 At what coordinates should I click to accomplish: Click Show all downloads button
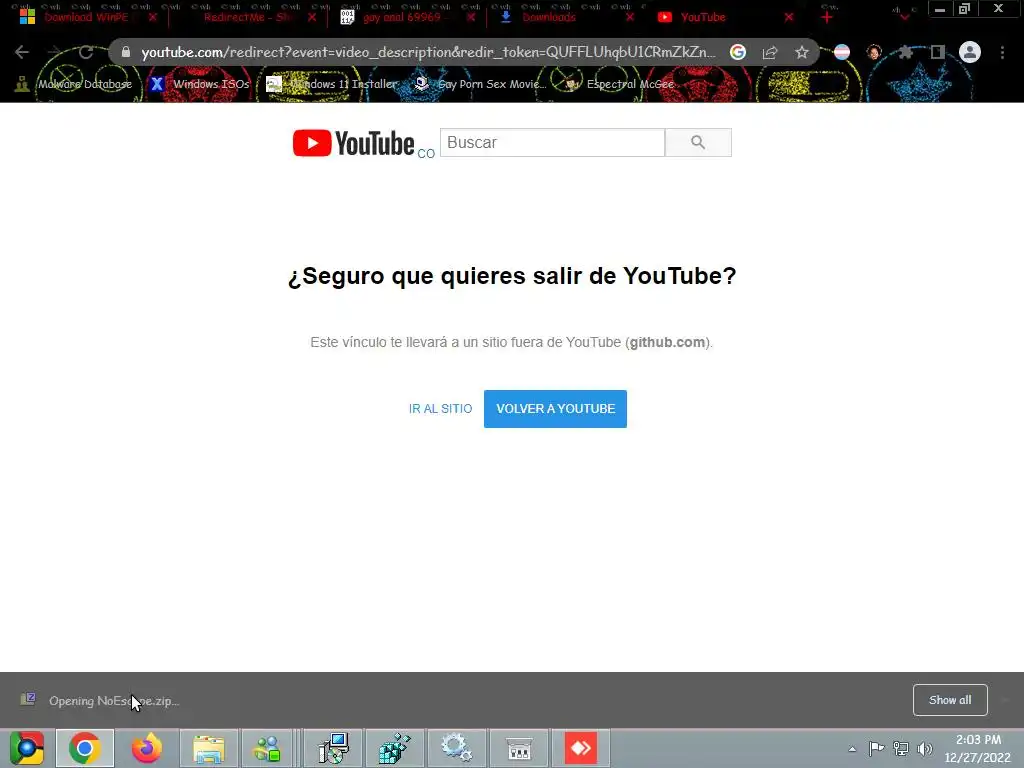point(950,700)
